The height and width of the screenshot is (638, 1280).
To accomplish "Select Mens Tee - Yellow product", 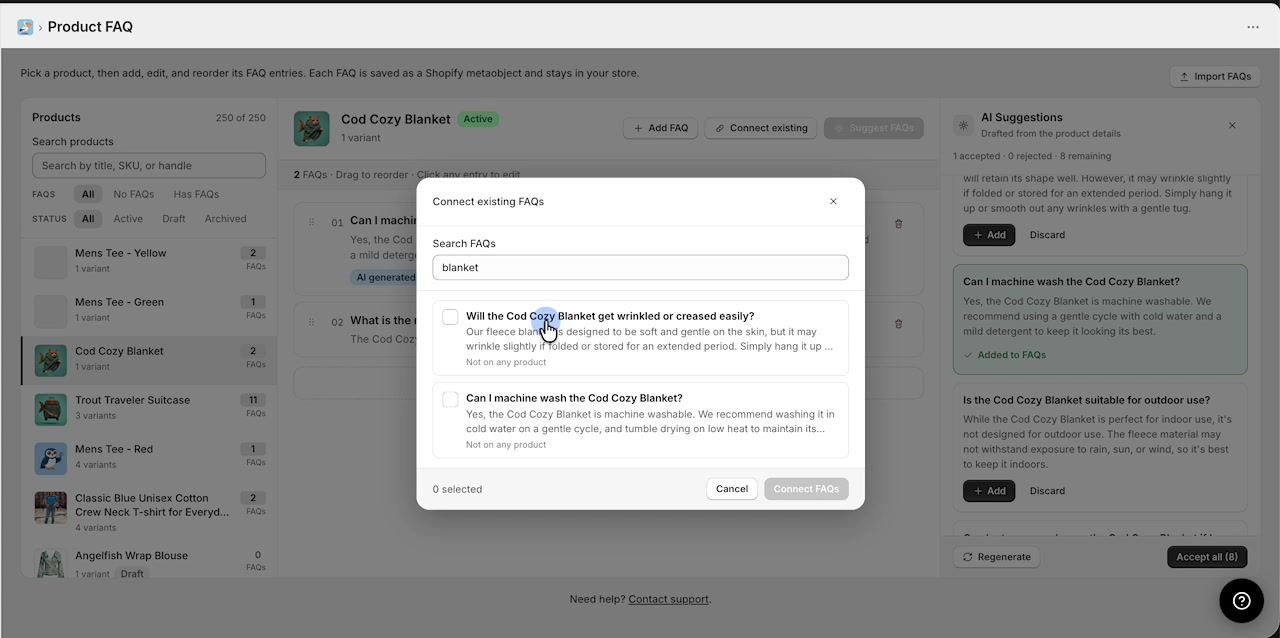I will [149, 262].
